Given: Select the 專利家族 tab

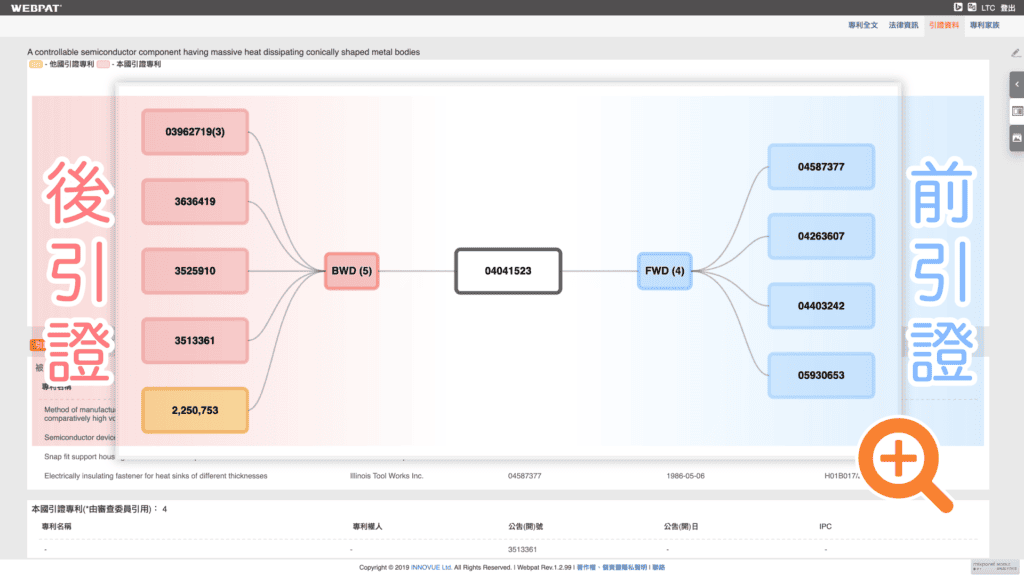Looking at the screenshot, I should click(x=985, y=24).
